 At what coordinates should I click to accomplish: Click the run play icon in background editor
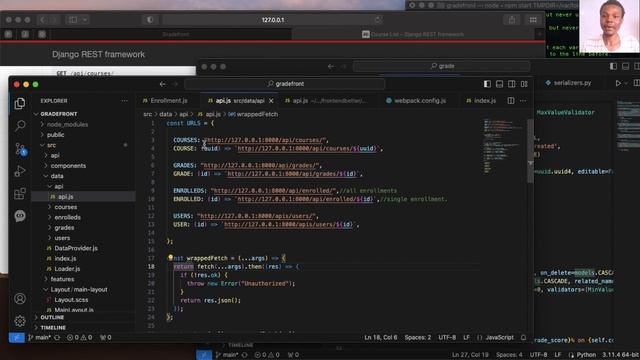618,83
